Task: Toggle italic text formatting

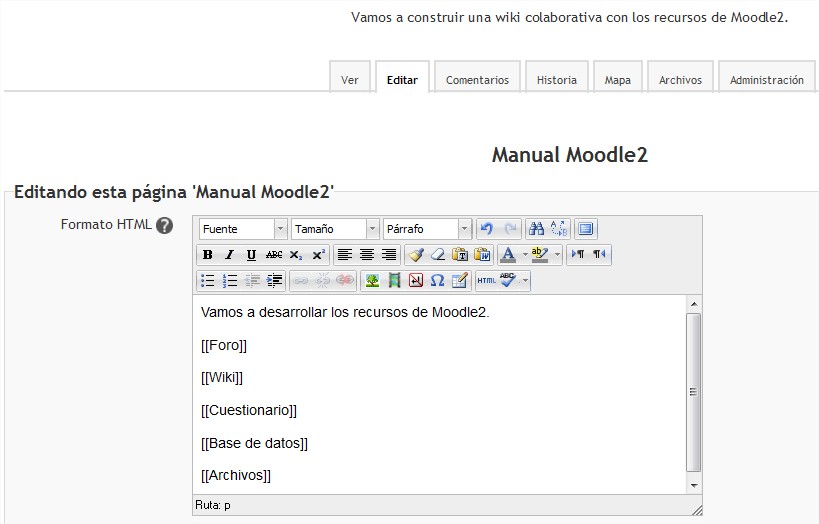Action: click(x=229, y=255)
